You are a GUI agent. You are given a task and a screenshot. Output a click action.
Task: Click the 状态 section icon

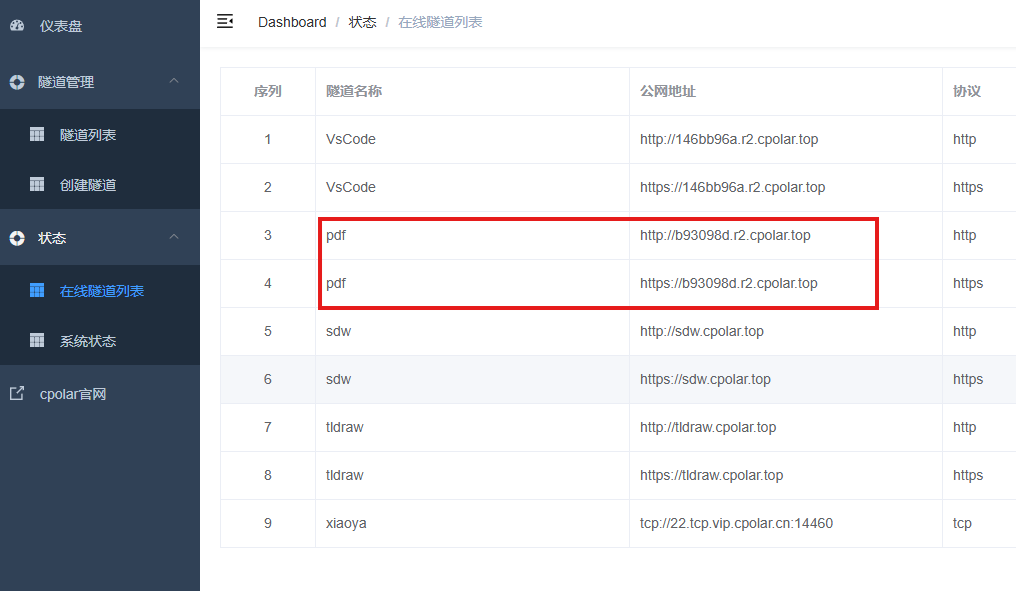[x=17, y=238]
